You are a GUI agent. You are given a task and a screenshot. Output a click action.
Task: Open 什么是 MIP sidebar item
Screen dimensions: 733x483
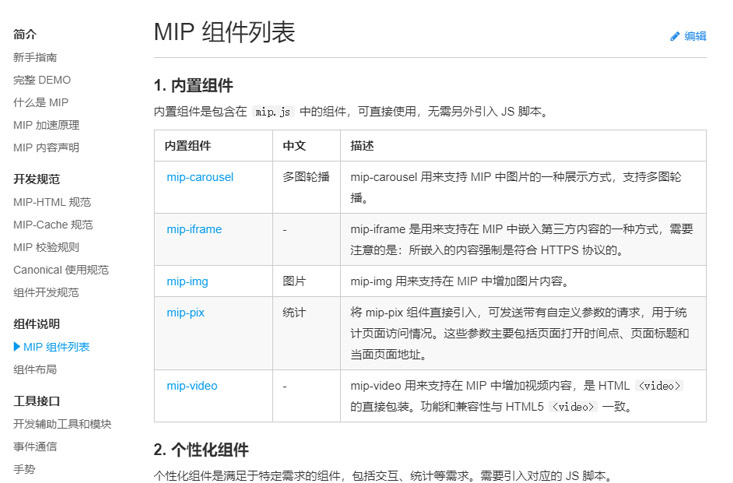(41, 102)
